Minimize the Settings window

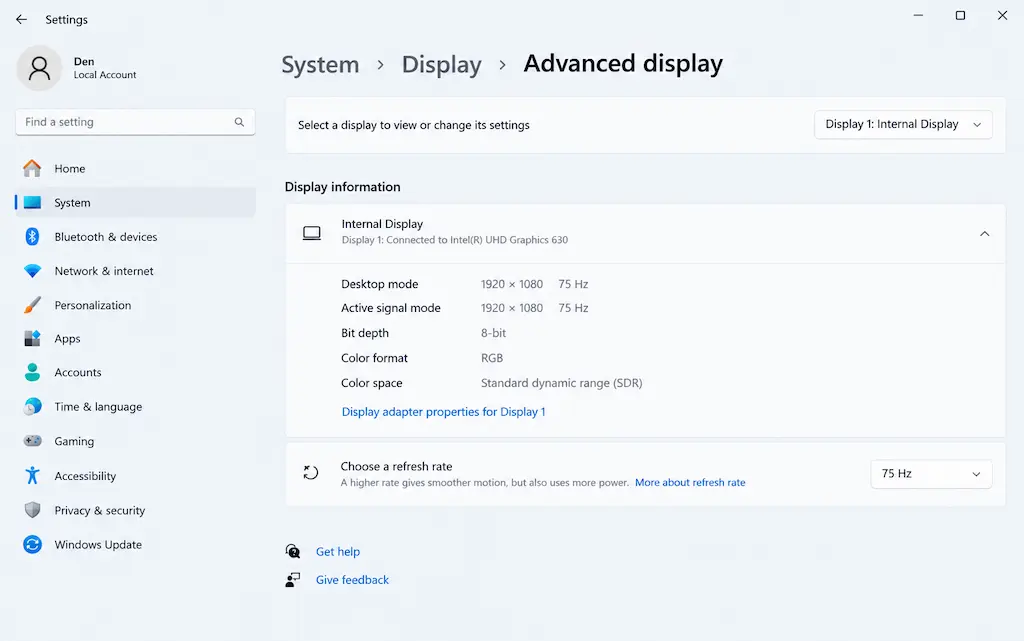pos(918,15)
